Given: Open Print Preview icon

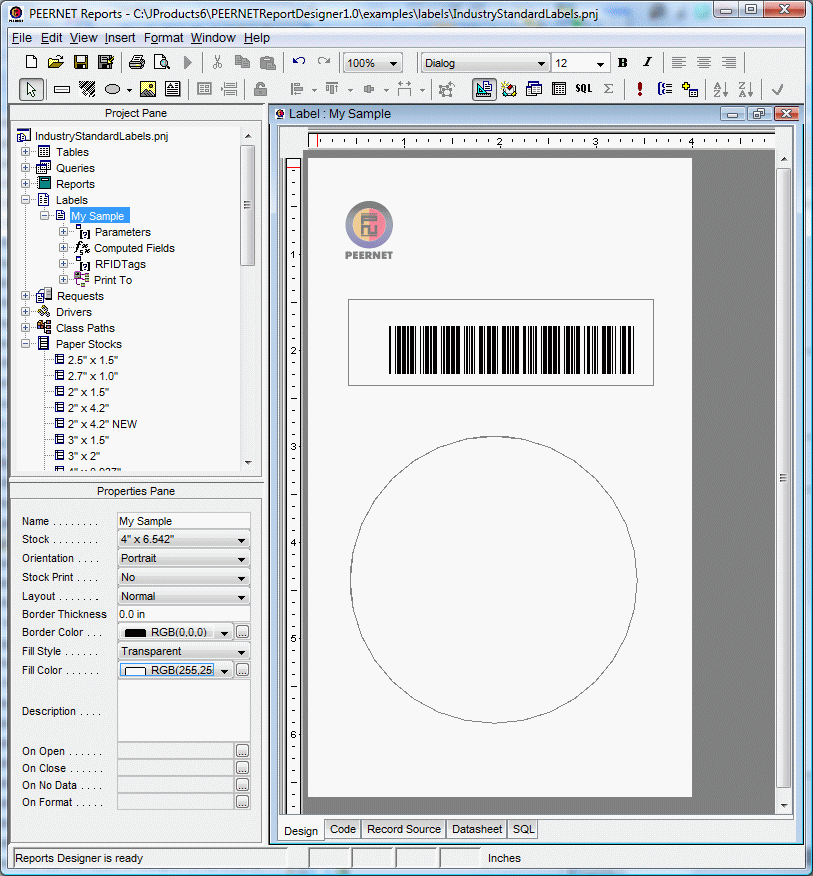Looking at the screenshot, I should [162, 63].
